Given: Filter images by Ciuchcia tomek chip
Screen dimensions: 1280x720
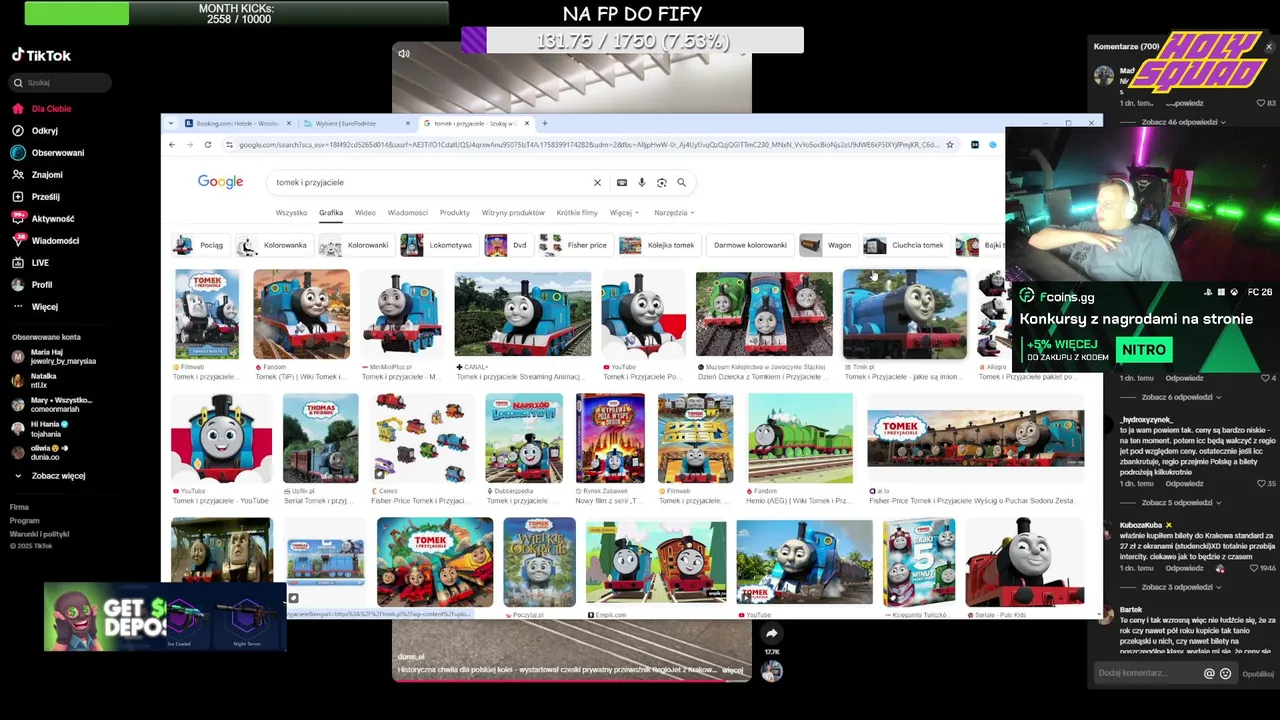Looking at the screenshot, I should point(904,245).
